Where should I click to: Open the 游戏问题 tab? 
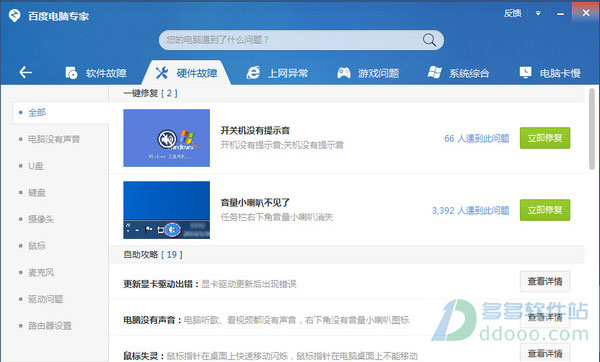coord(368,73)
